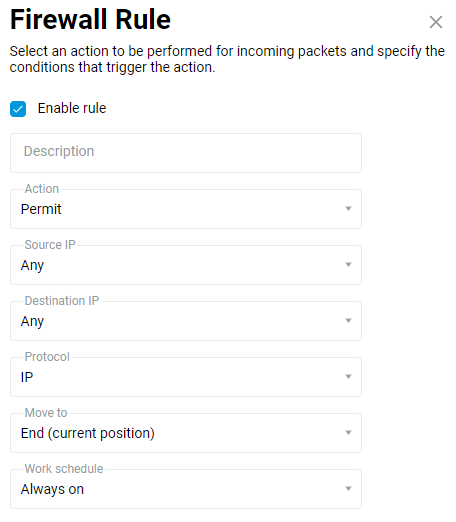Click the Enable rule label text

tap(72, 108)
